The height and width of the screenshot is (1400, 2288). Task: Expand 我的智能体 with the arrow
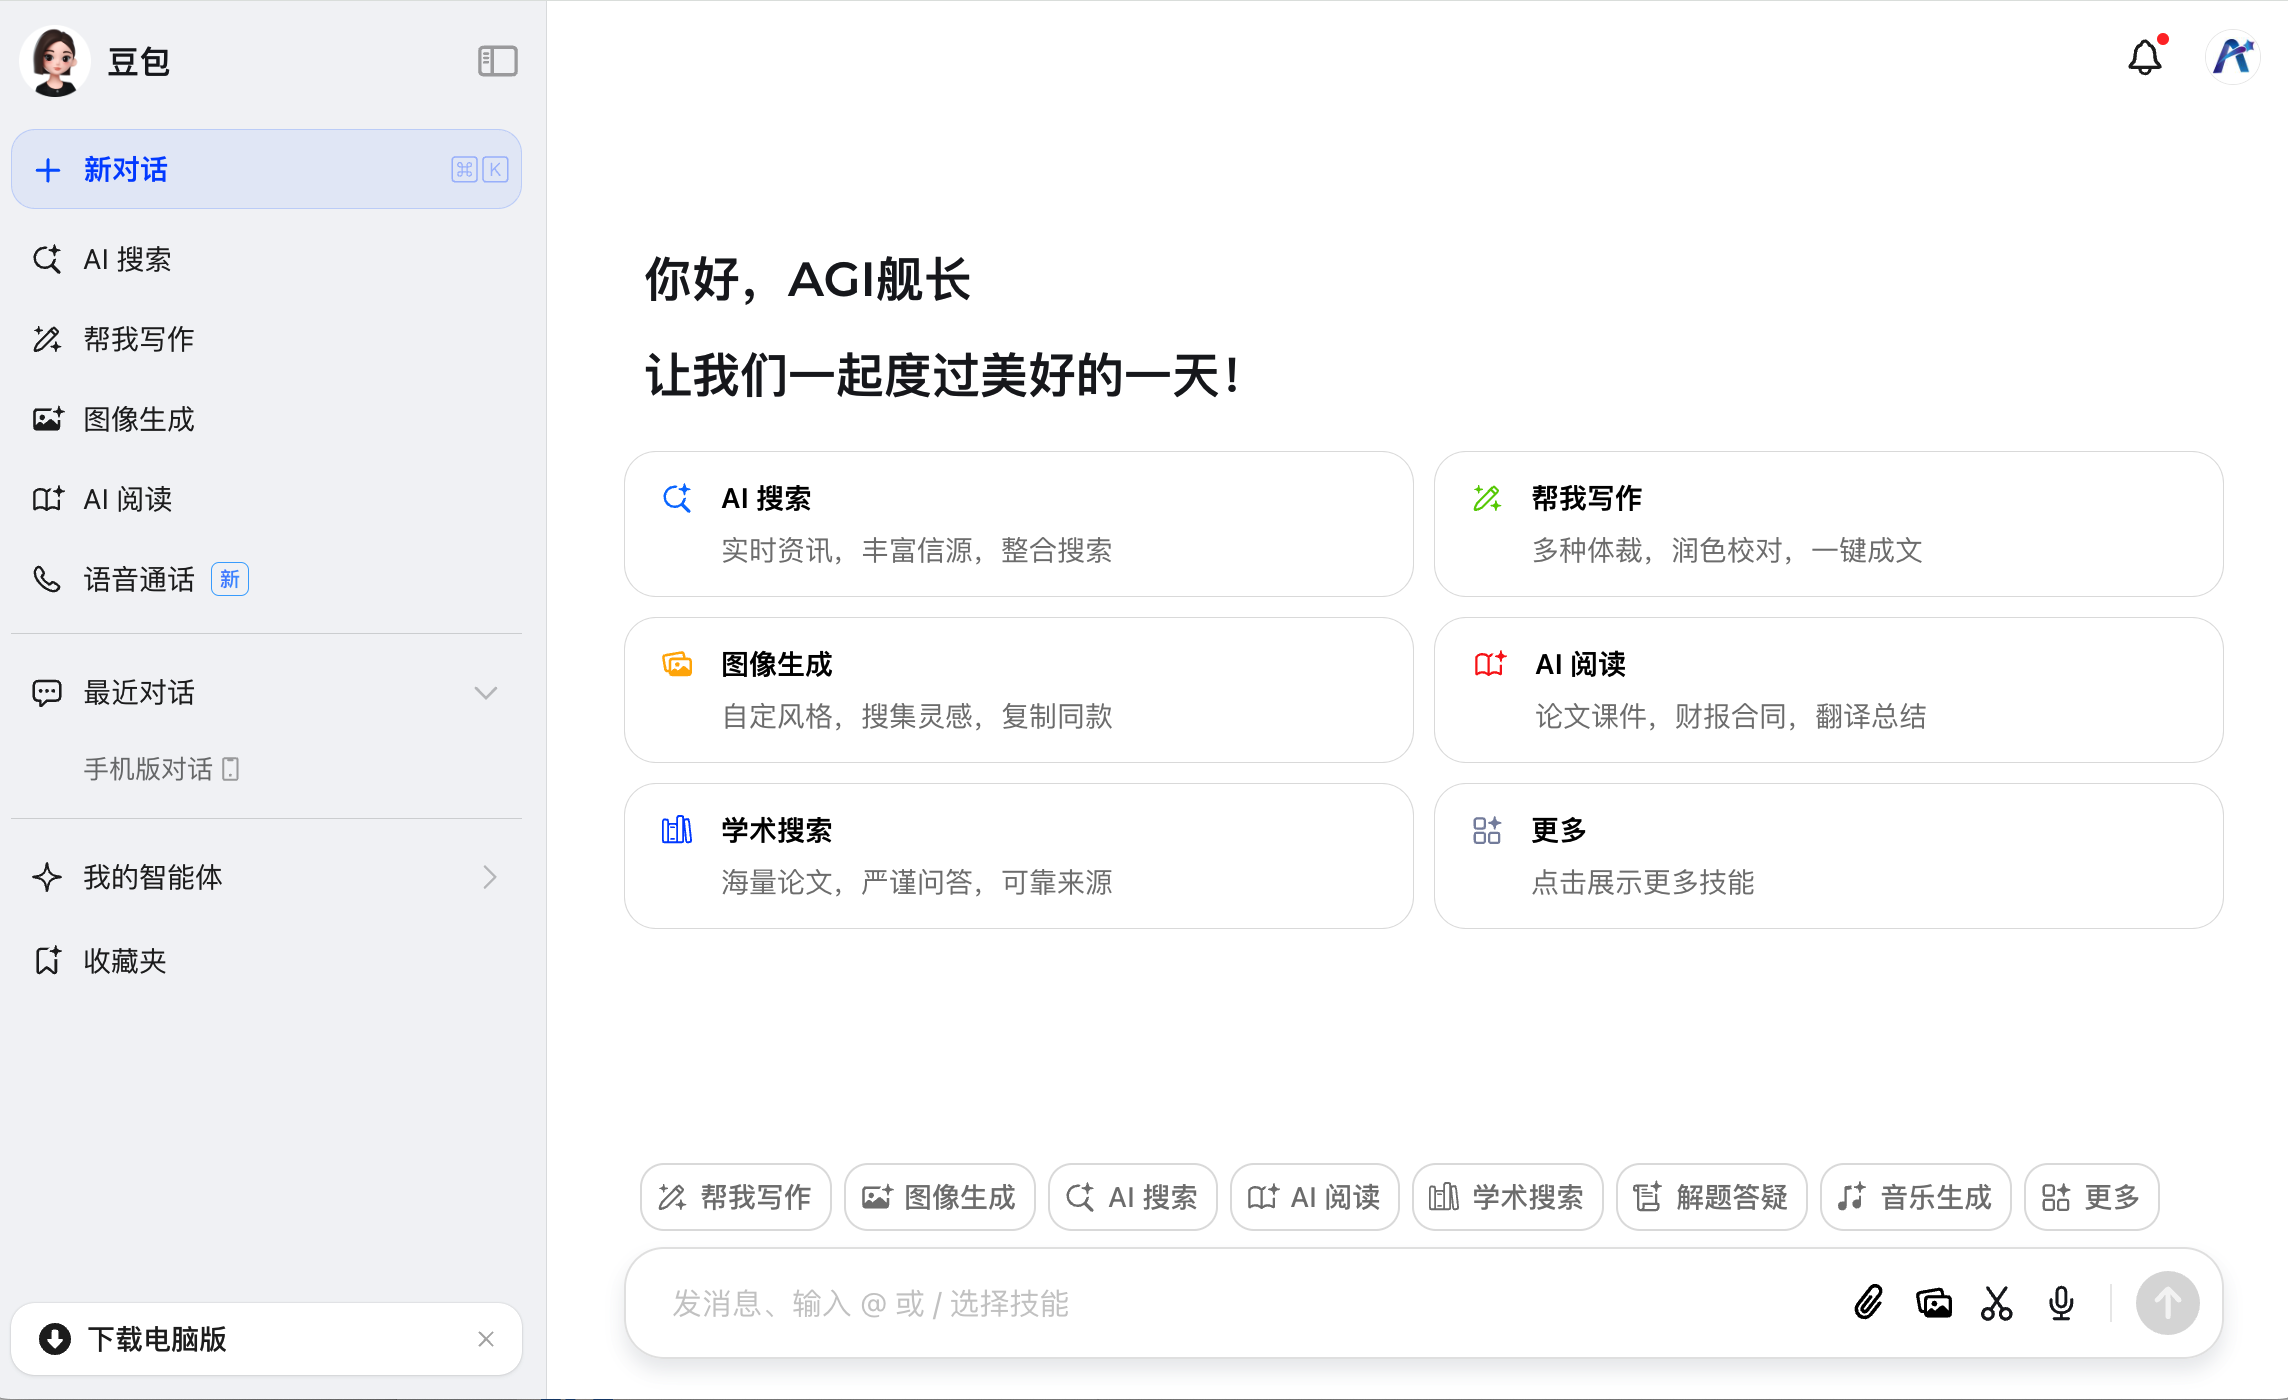click(x=490, y=877)
